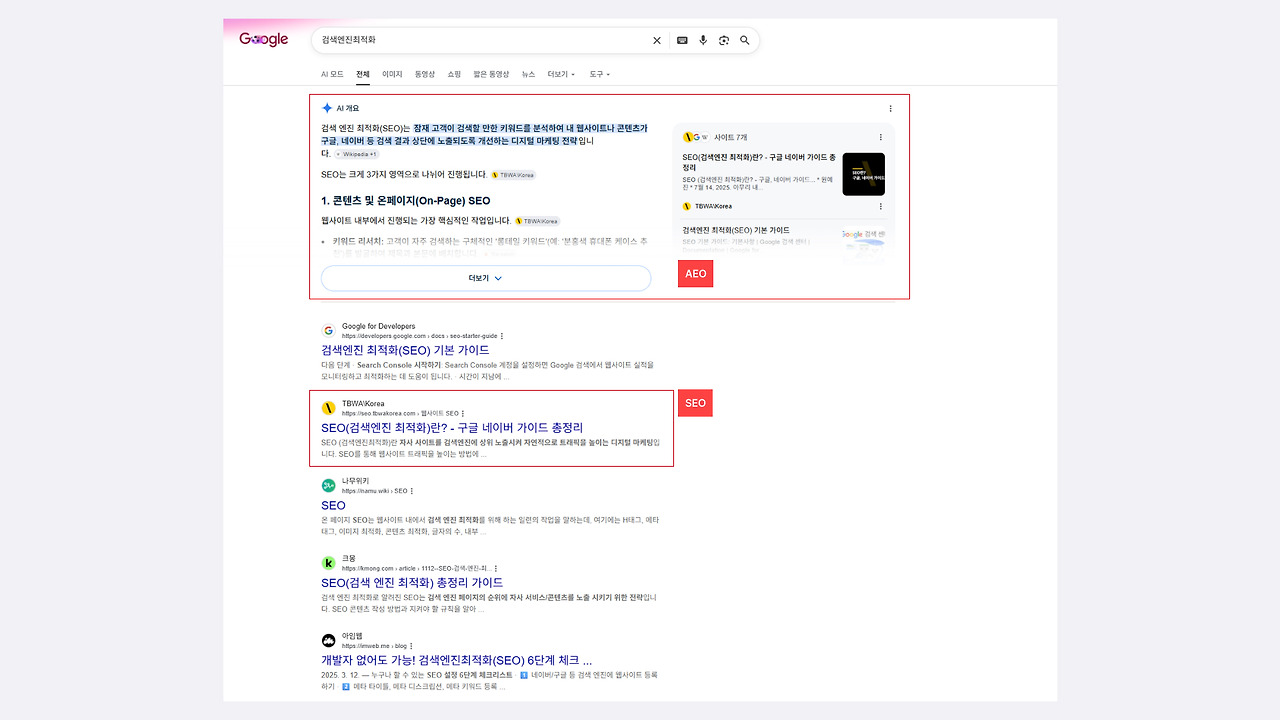Viewport: 1280px width, 720px height.
Task: Switch to the 이미지 tab
Action: tap(392, 74)
